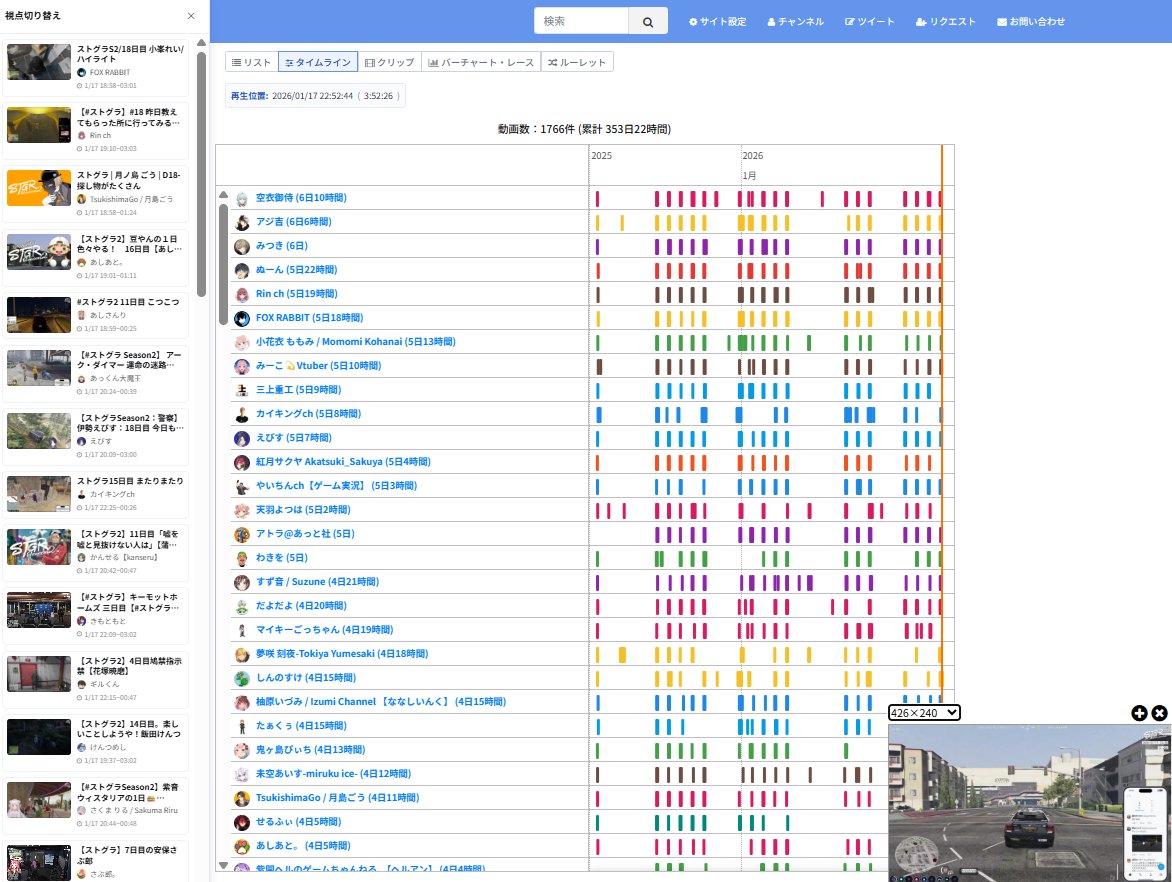Viewport: 1172px width, 882px height.
Task: Click the search magnifier button
Action: pos(648,22)
